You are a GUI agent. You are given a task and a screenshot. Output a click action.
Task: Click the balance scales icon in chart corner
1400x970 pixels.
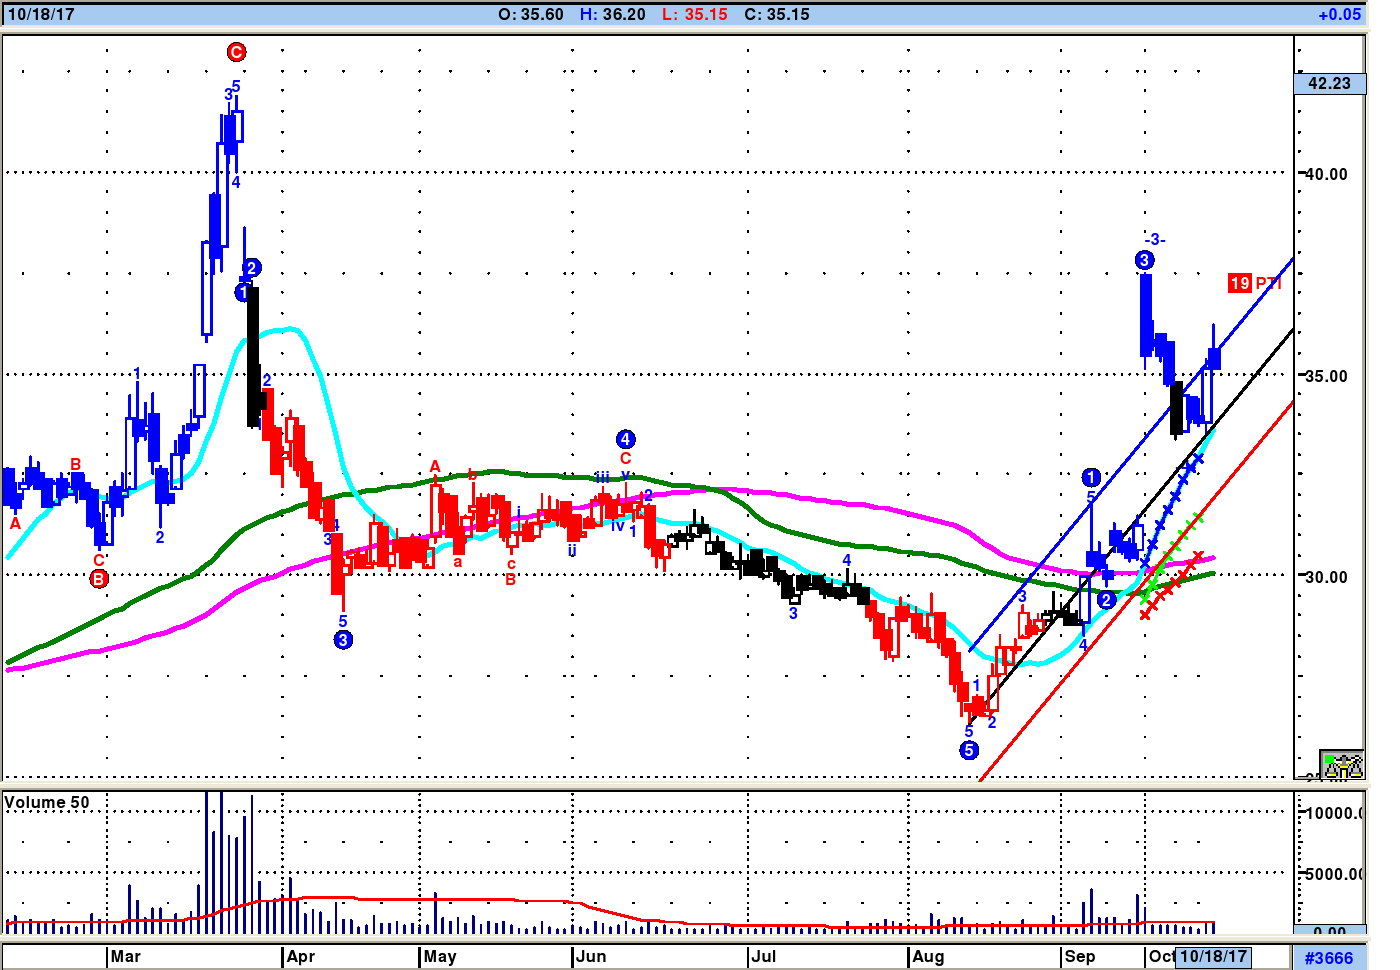(x=1342, y=765)
